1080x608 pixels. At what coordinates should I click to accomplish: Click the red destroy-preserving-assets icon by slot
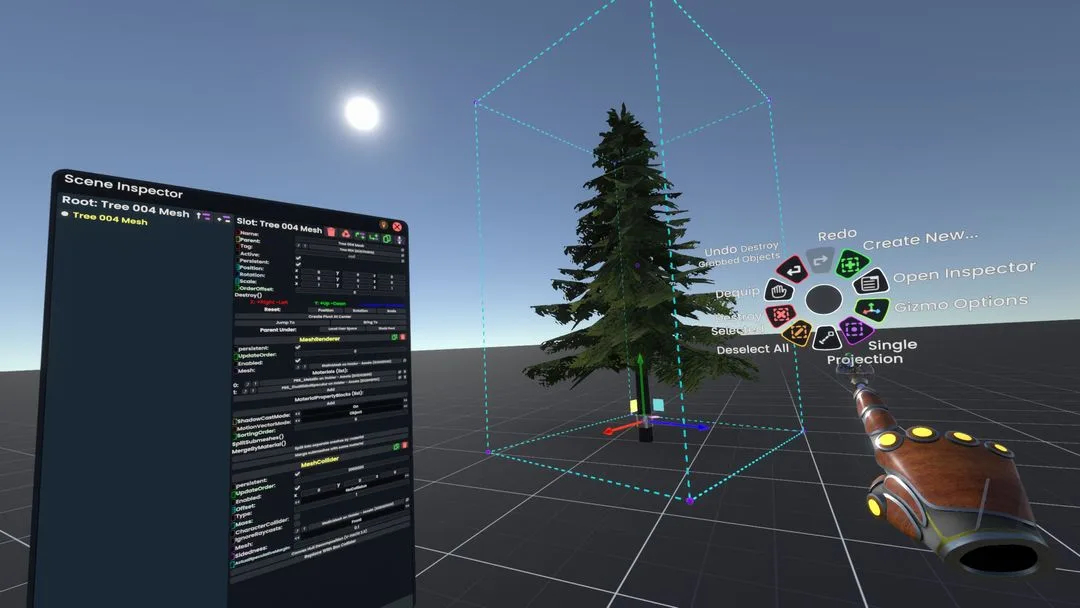(x=346, y=234)
